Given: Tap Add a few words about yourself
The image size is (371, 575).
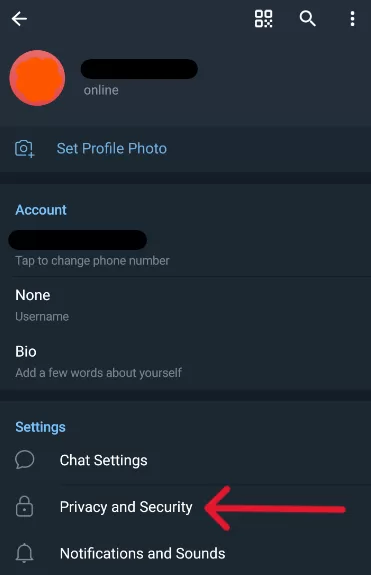Looking at the screenshot, I should point(98,373).
